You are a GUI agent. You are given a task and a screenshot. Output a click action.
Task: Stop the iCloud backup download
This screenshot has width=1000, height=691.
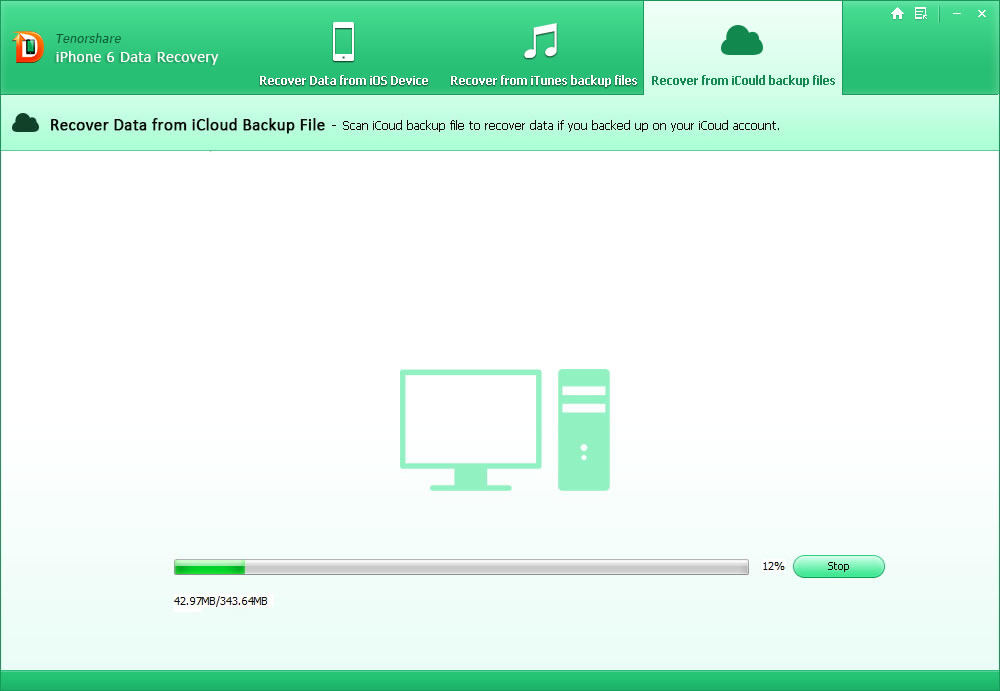839,567
